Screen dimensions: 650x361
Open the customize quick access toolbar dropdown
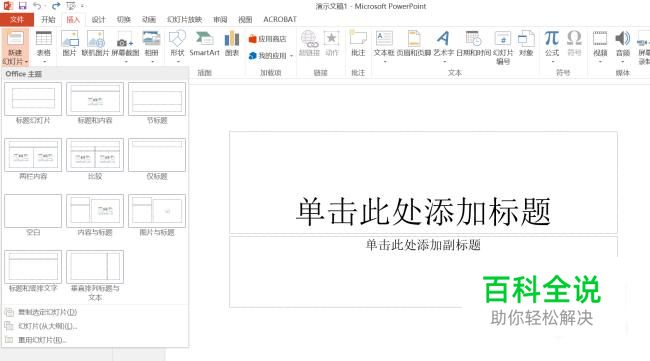pos(82,6)
